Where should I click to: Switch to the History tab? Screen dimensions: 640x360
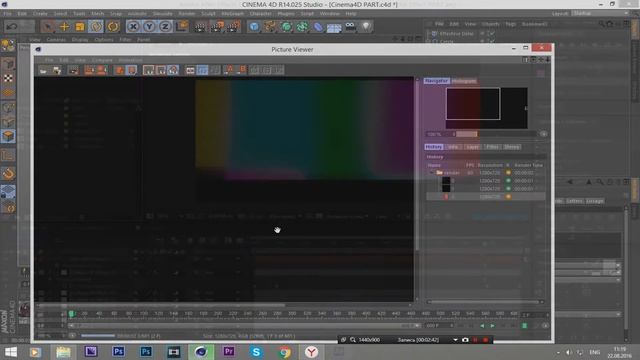[433, 147]
